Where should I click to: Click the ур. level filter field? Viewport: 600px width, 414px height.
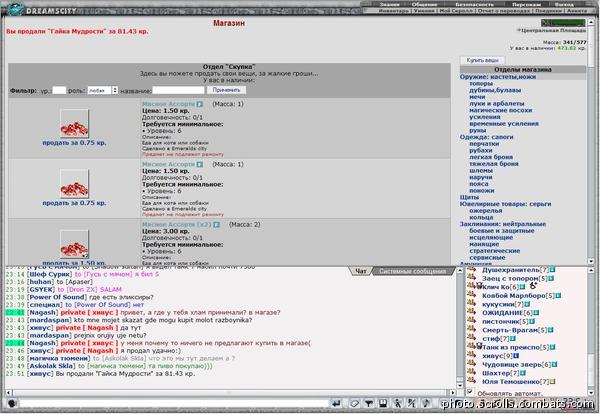click(x=59, y=90)
